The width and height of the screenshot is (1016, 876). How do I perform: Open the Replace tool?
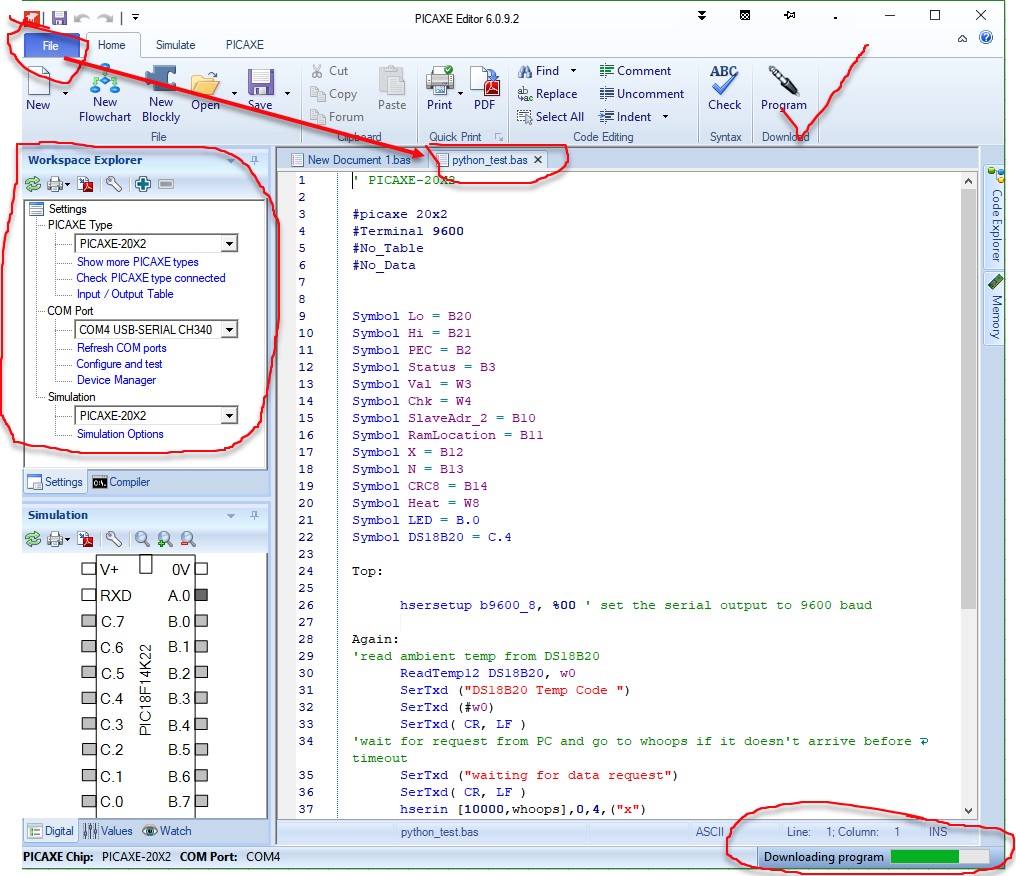[x=548, y=94]
